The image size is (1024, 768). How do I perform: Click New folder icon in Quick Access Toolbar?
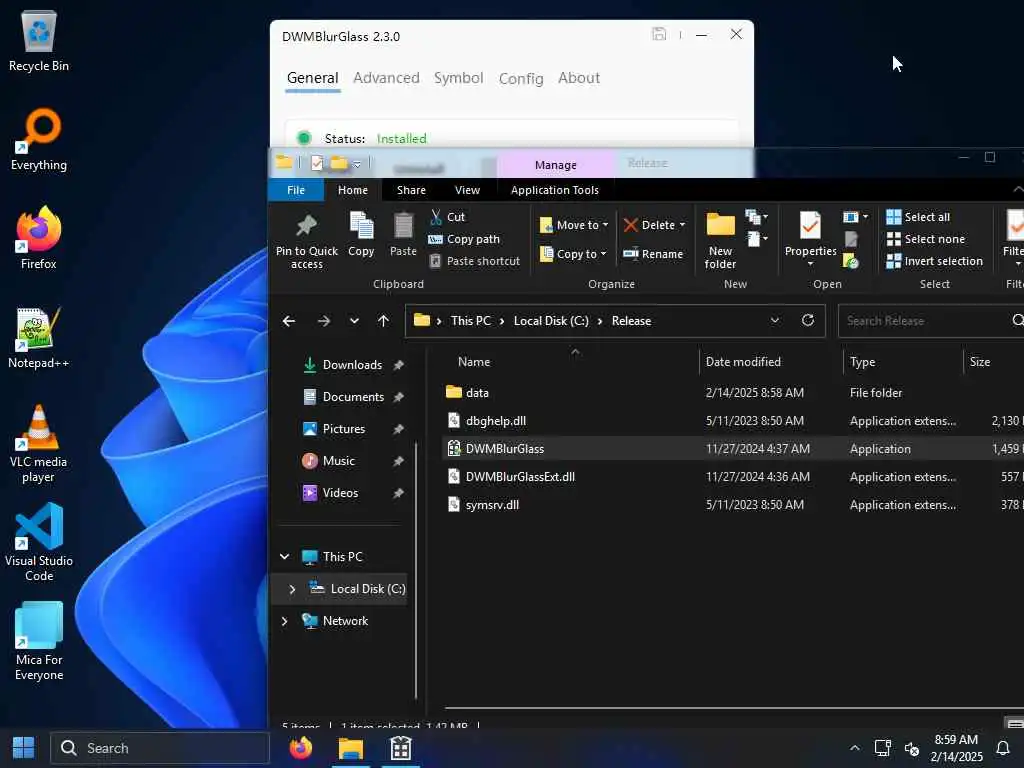tap(338, 163)
